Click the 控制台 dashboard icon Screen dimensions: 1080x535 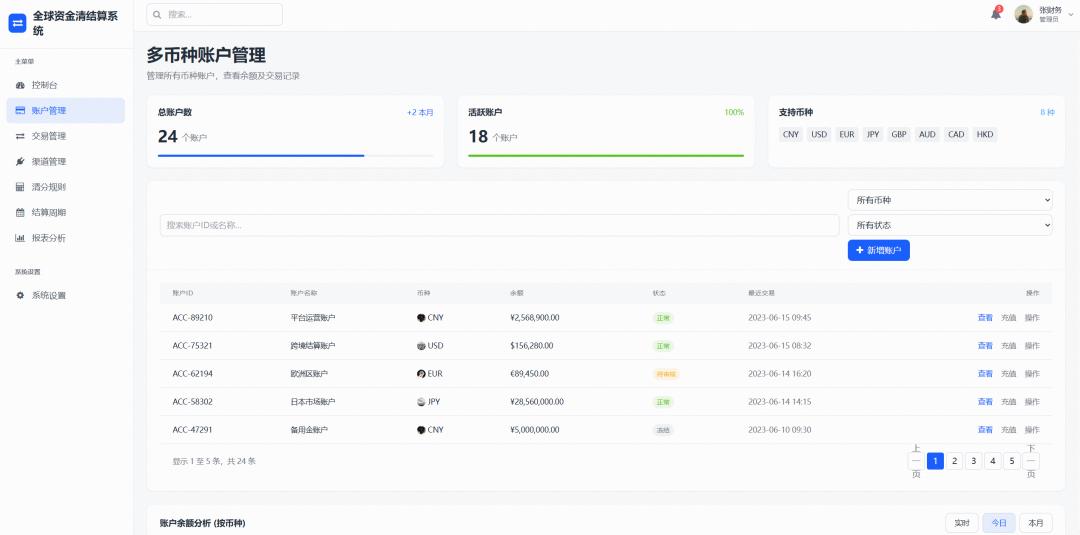pos(20,85)
